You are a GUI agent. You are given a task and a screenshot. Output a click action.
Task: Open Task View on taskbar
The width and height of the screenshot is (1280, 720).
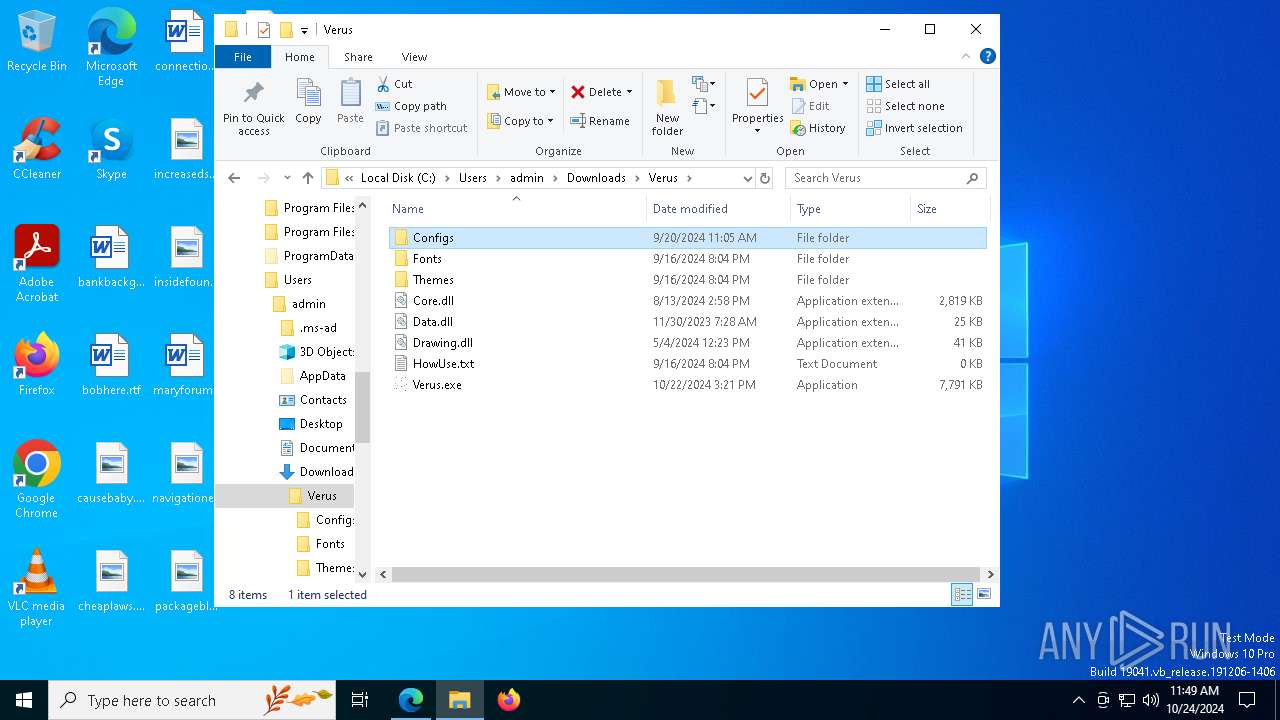pyautogui.click(x=360, y=700)
